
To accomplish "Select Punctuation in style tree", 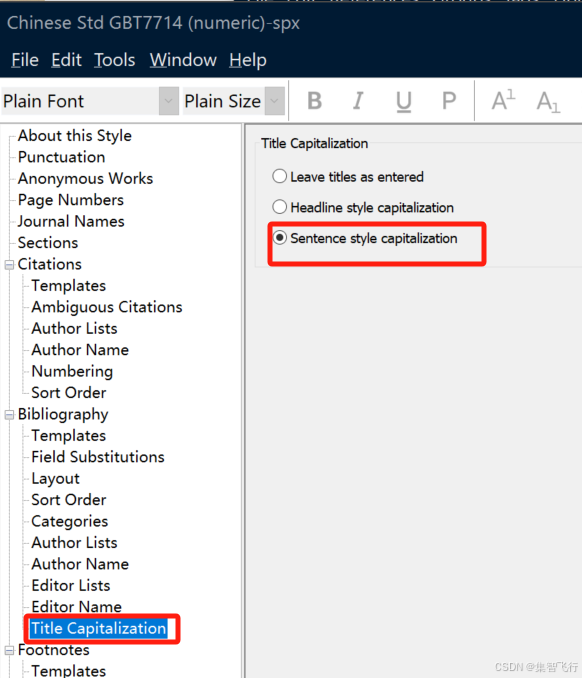I will (x=61, y=157).
